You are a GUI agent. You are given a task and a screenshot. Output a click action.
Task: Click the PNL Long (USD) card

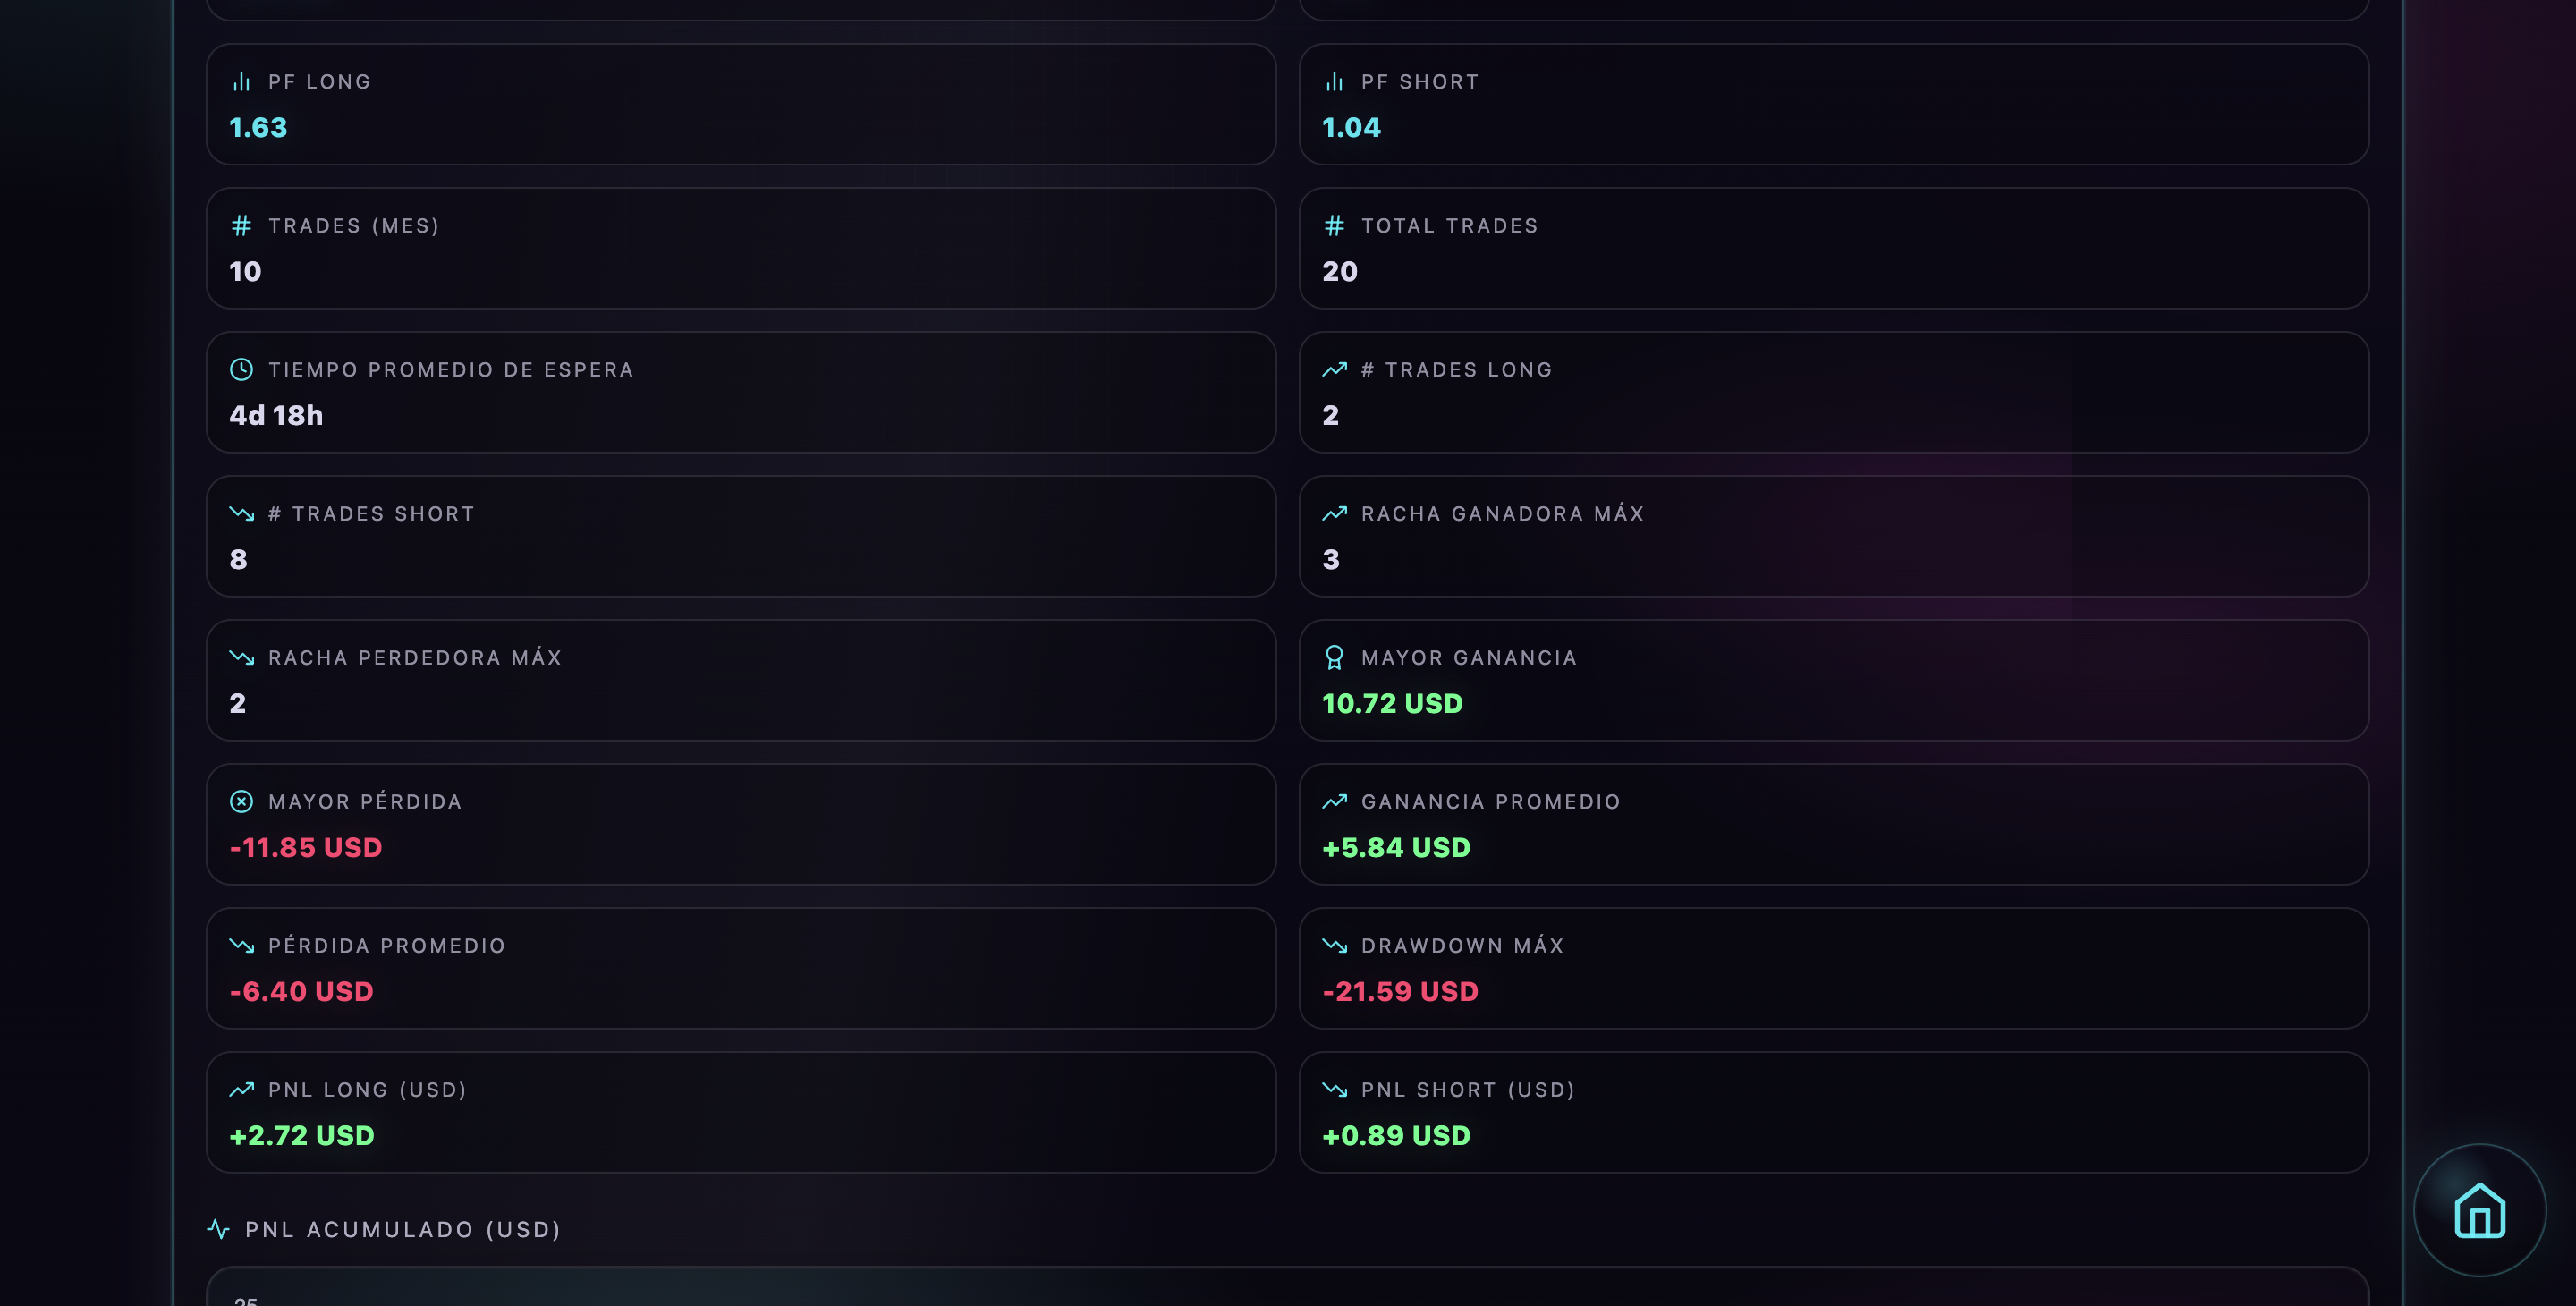[740, 1112]
